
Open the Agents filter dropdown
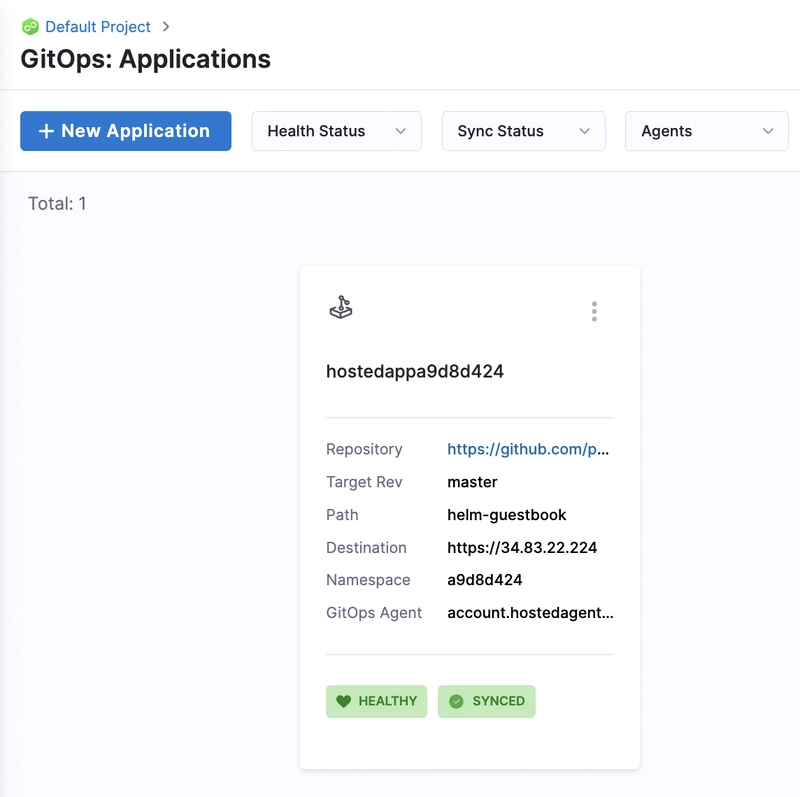coord(707,131)
